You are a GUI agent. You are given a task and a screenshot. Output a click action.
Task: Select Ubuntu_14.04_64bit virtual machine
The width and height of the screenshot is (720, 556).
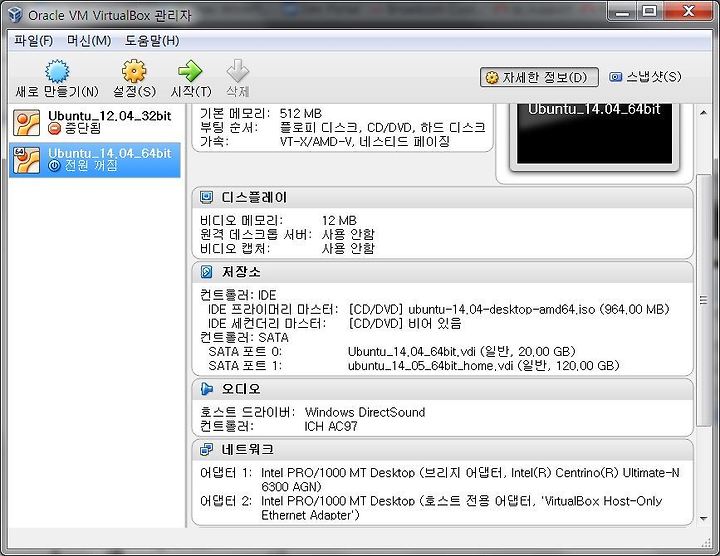[95, 160]
